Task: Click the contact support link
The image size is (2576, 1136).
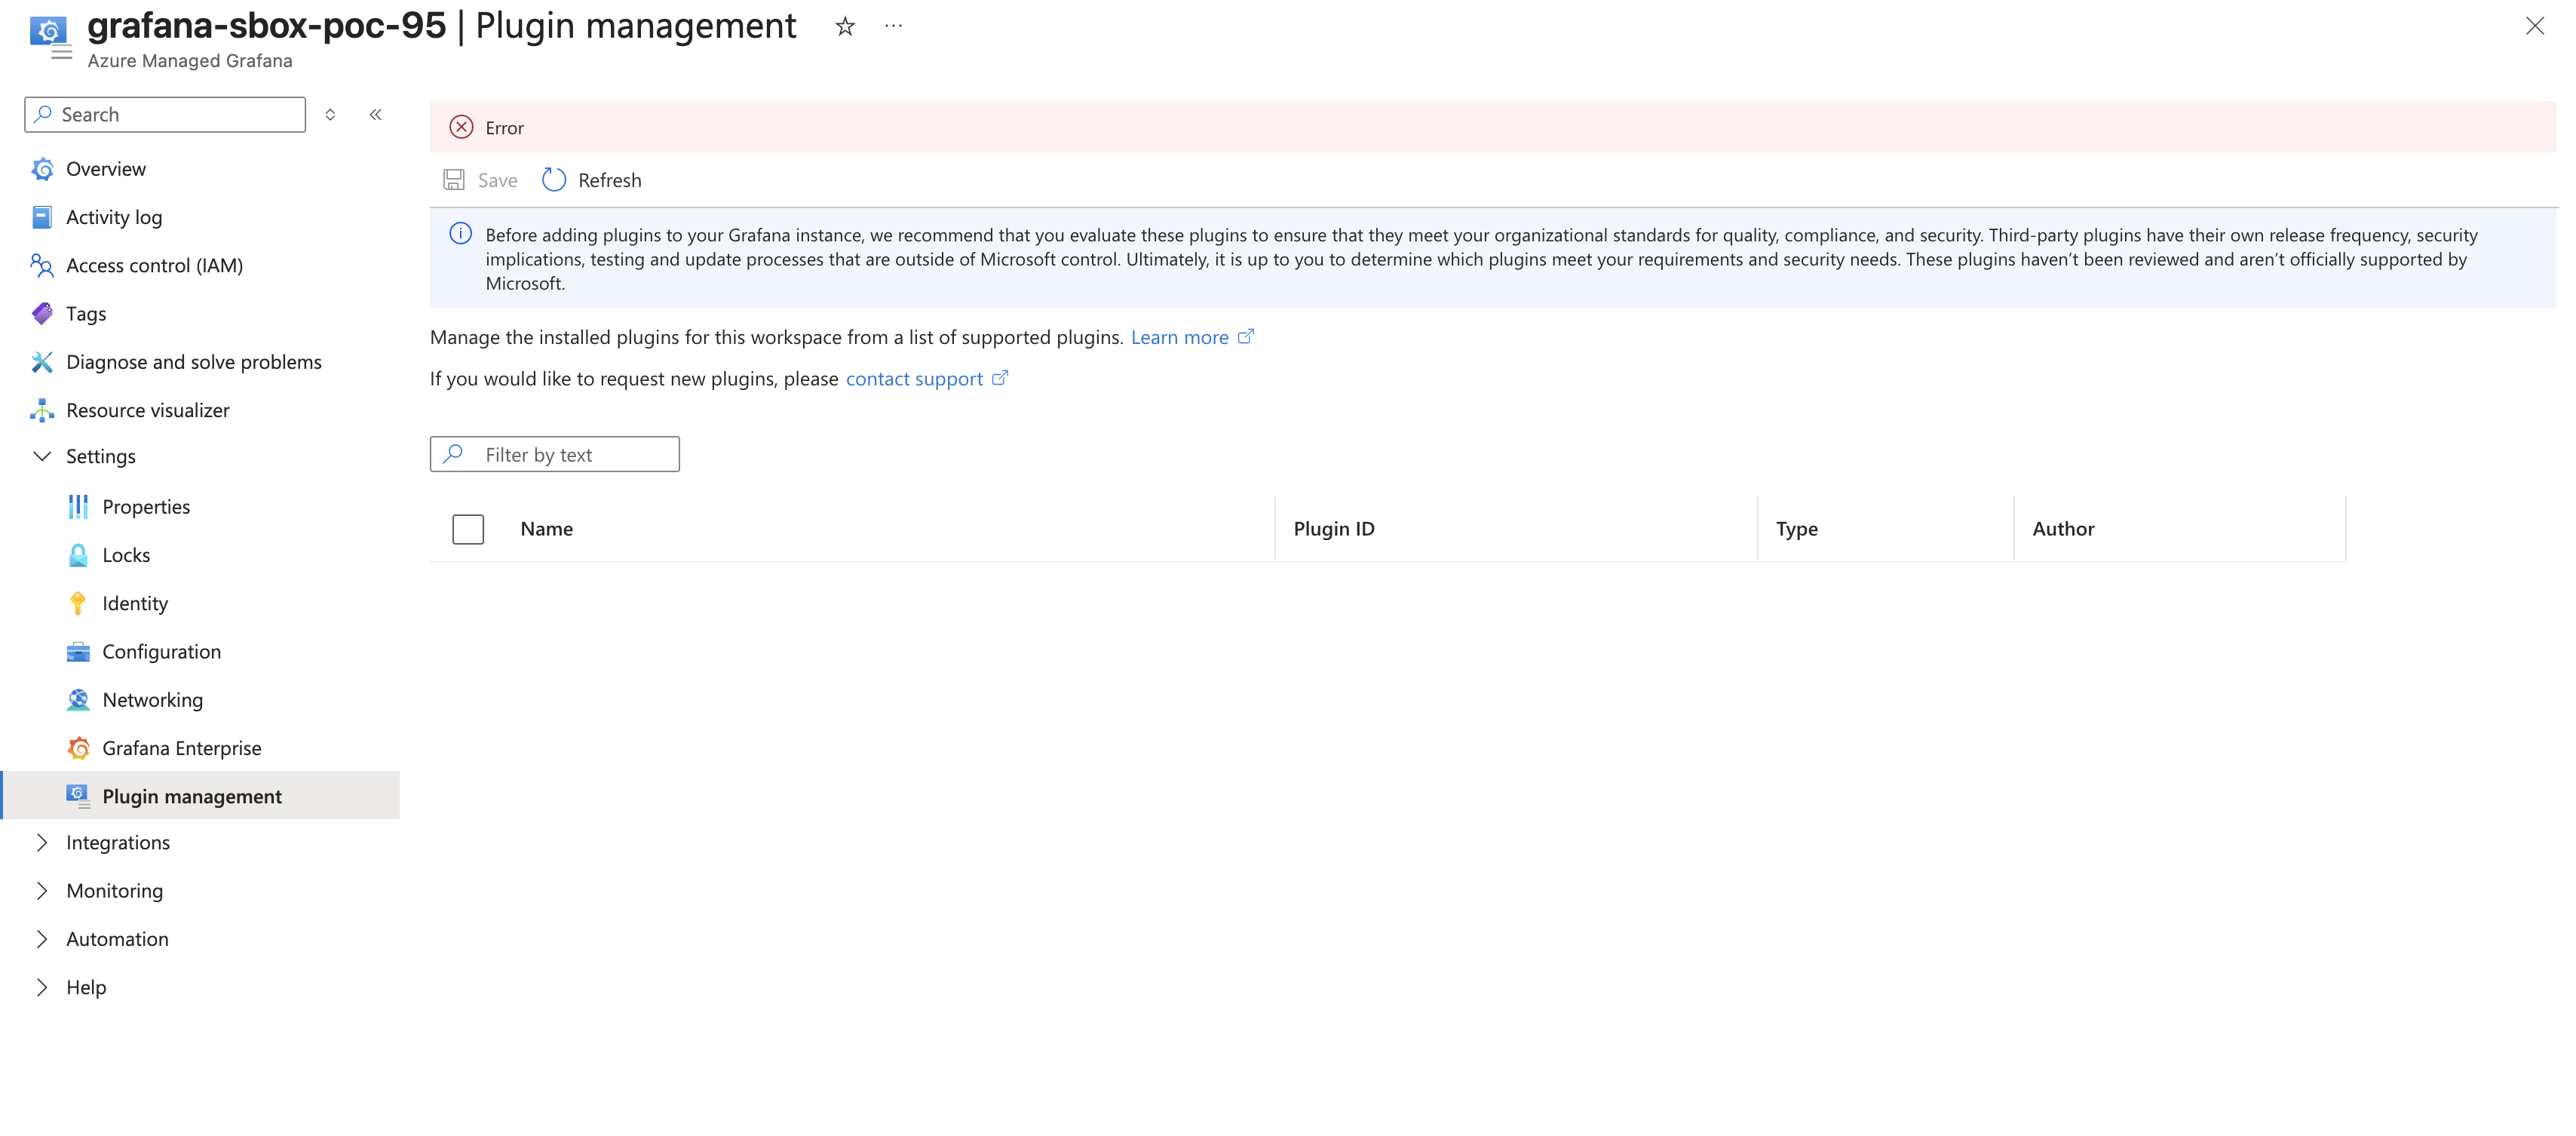Action: (913, 378)
